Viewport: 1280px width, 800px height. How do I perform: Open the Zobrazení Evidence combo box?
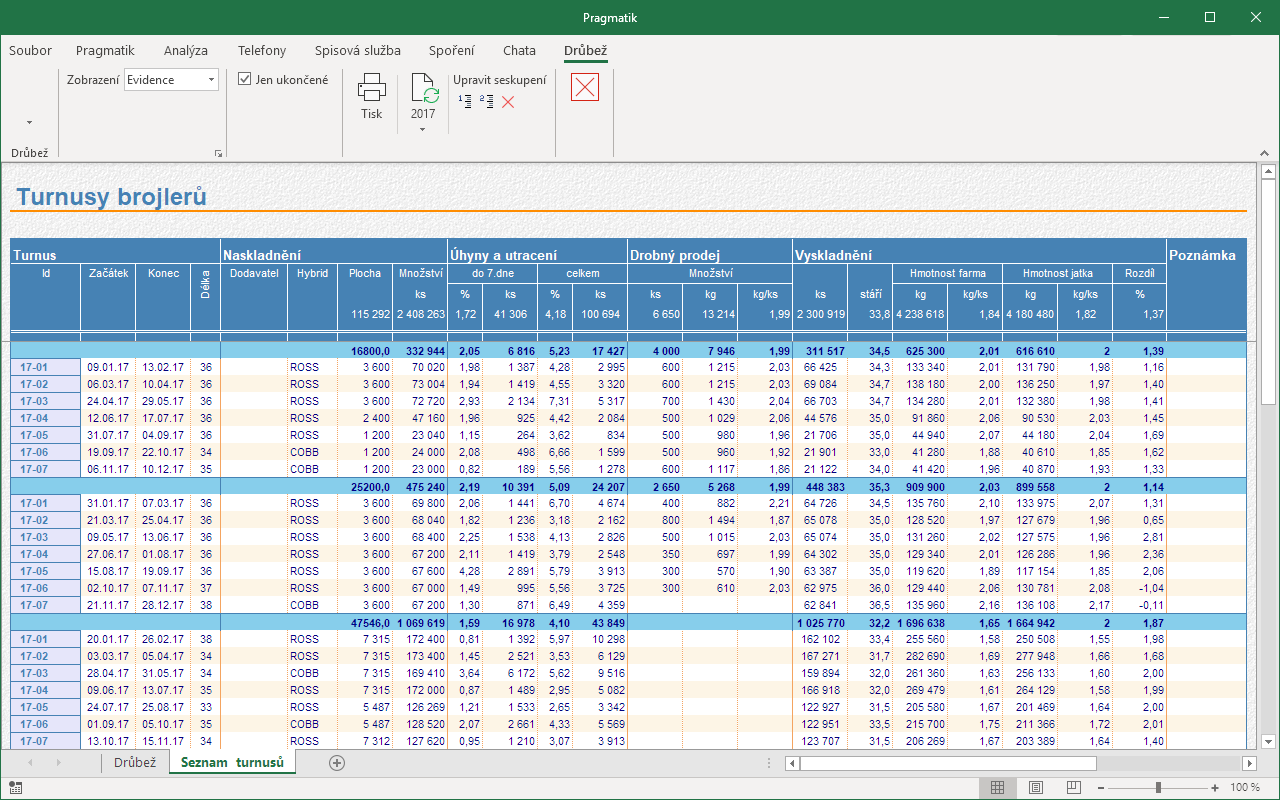click(x=171, y=80)
